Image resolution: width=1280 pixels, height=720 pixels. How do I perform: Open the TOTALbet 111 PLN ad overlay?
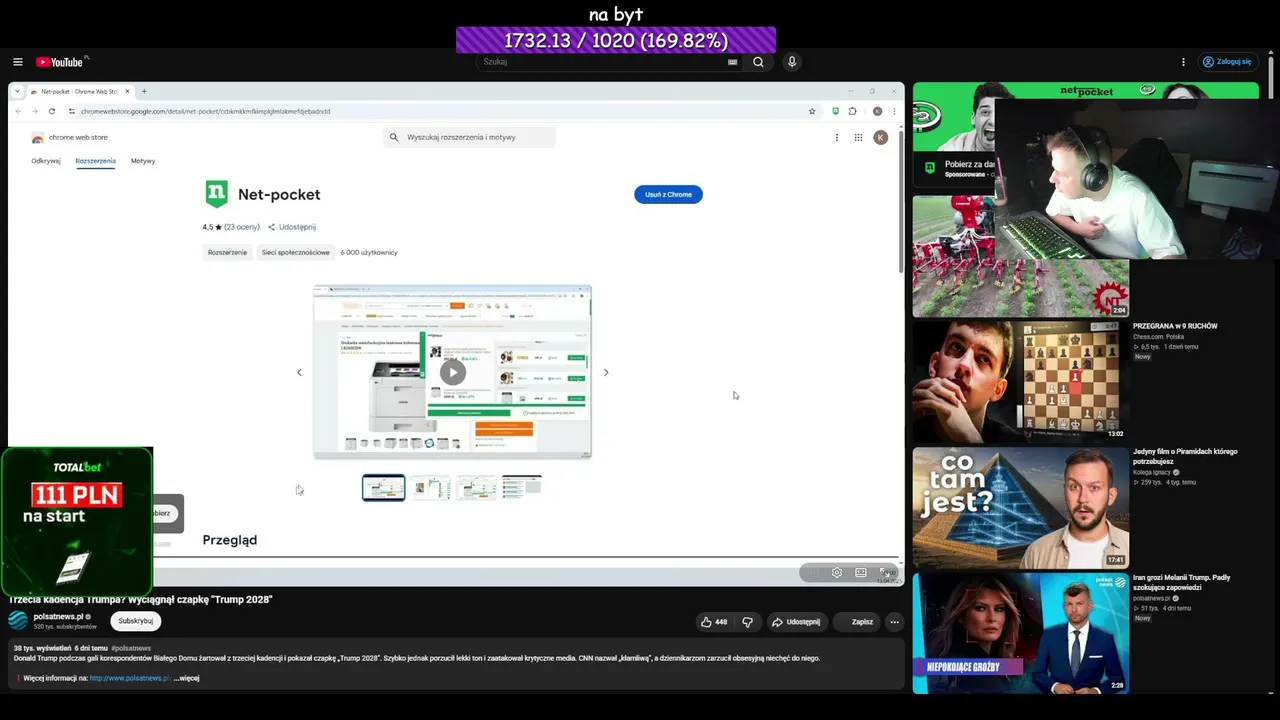(x=77, y=521)
